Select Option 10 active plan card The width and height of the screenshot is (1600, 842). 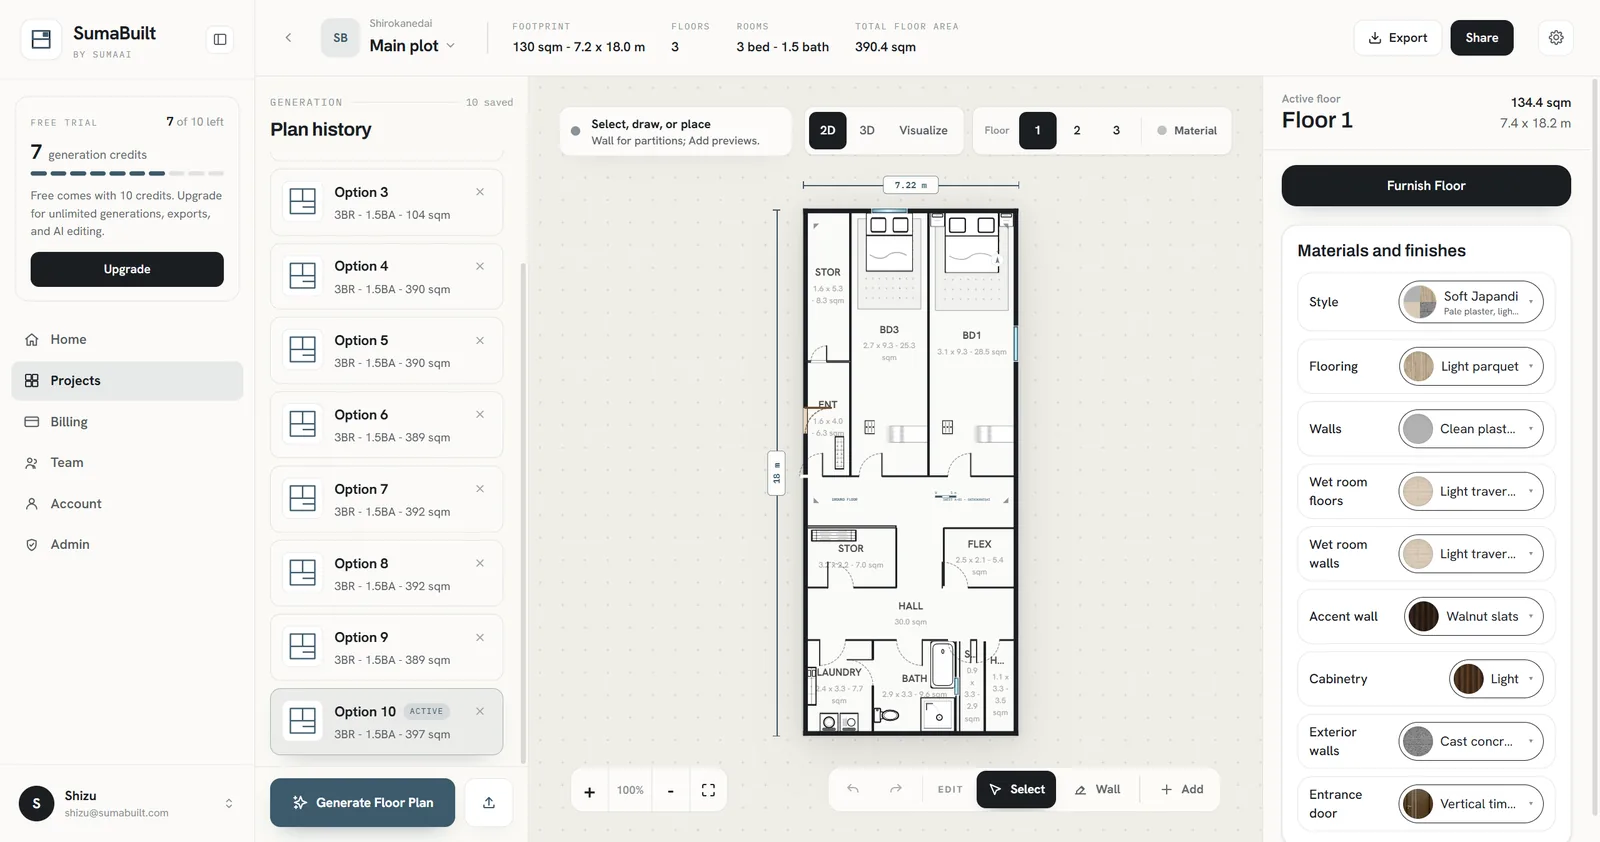pos(386,722)
